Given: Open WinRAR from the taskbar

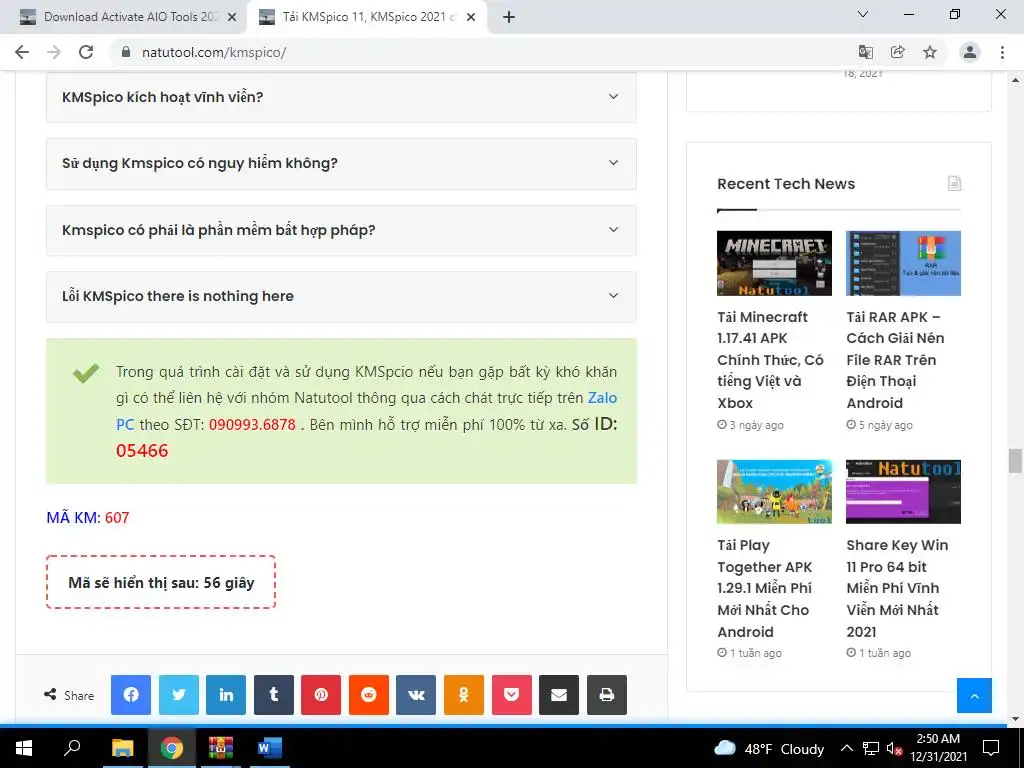Looking at the screenshot, I should click(221, 748).
